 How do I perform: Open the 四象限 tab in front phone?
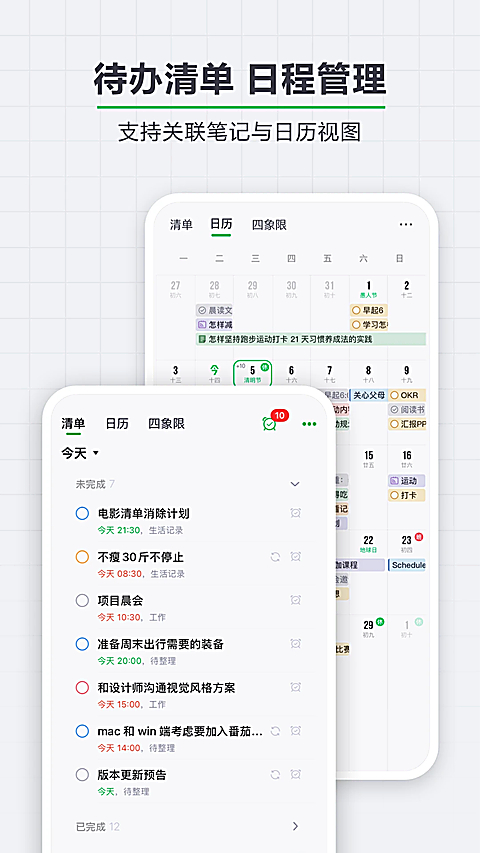[167, 424]
